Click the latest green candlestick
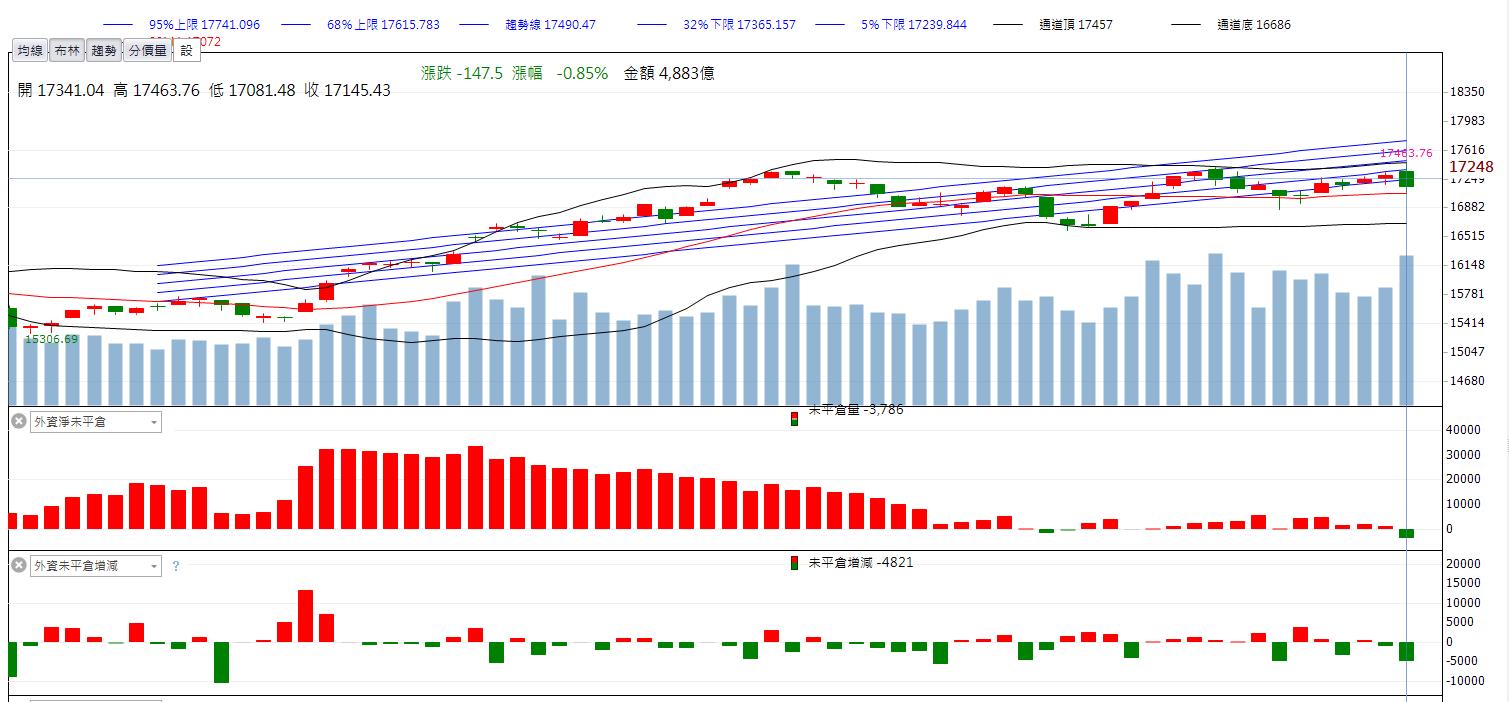Image resolution: width=1509 pixels, height=702 pixels. 1406,178
